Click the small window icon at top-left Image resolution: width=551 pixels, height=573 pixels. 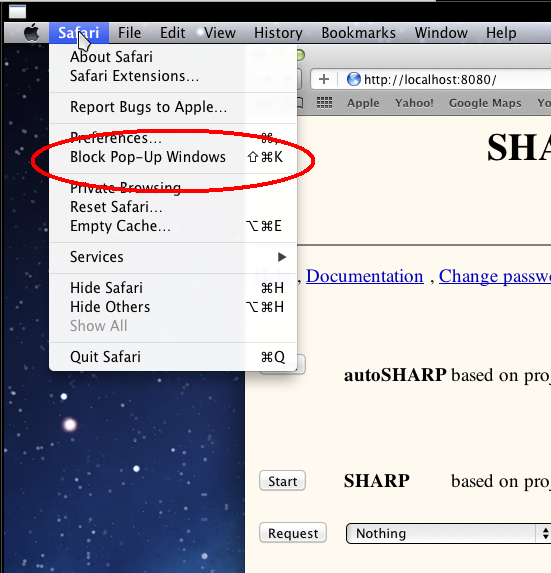point(17,11)
